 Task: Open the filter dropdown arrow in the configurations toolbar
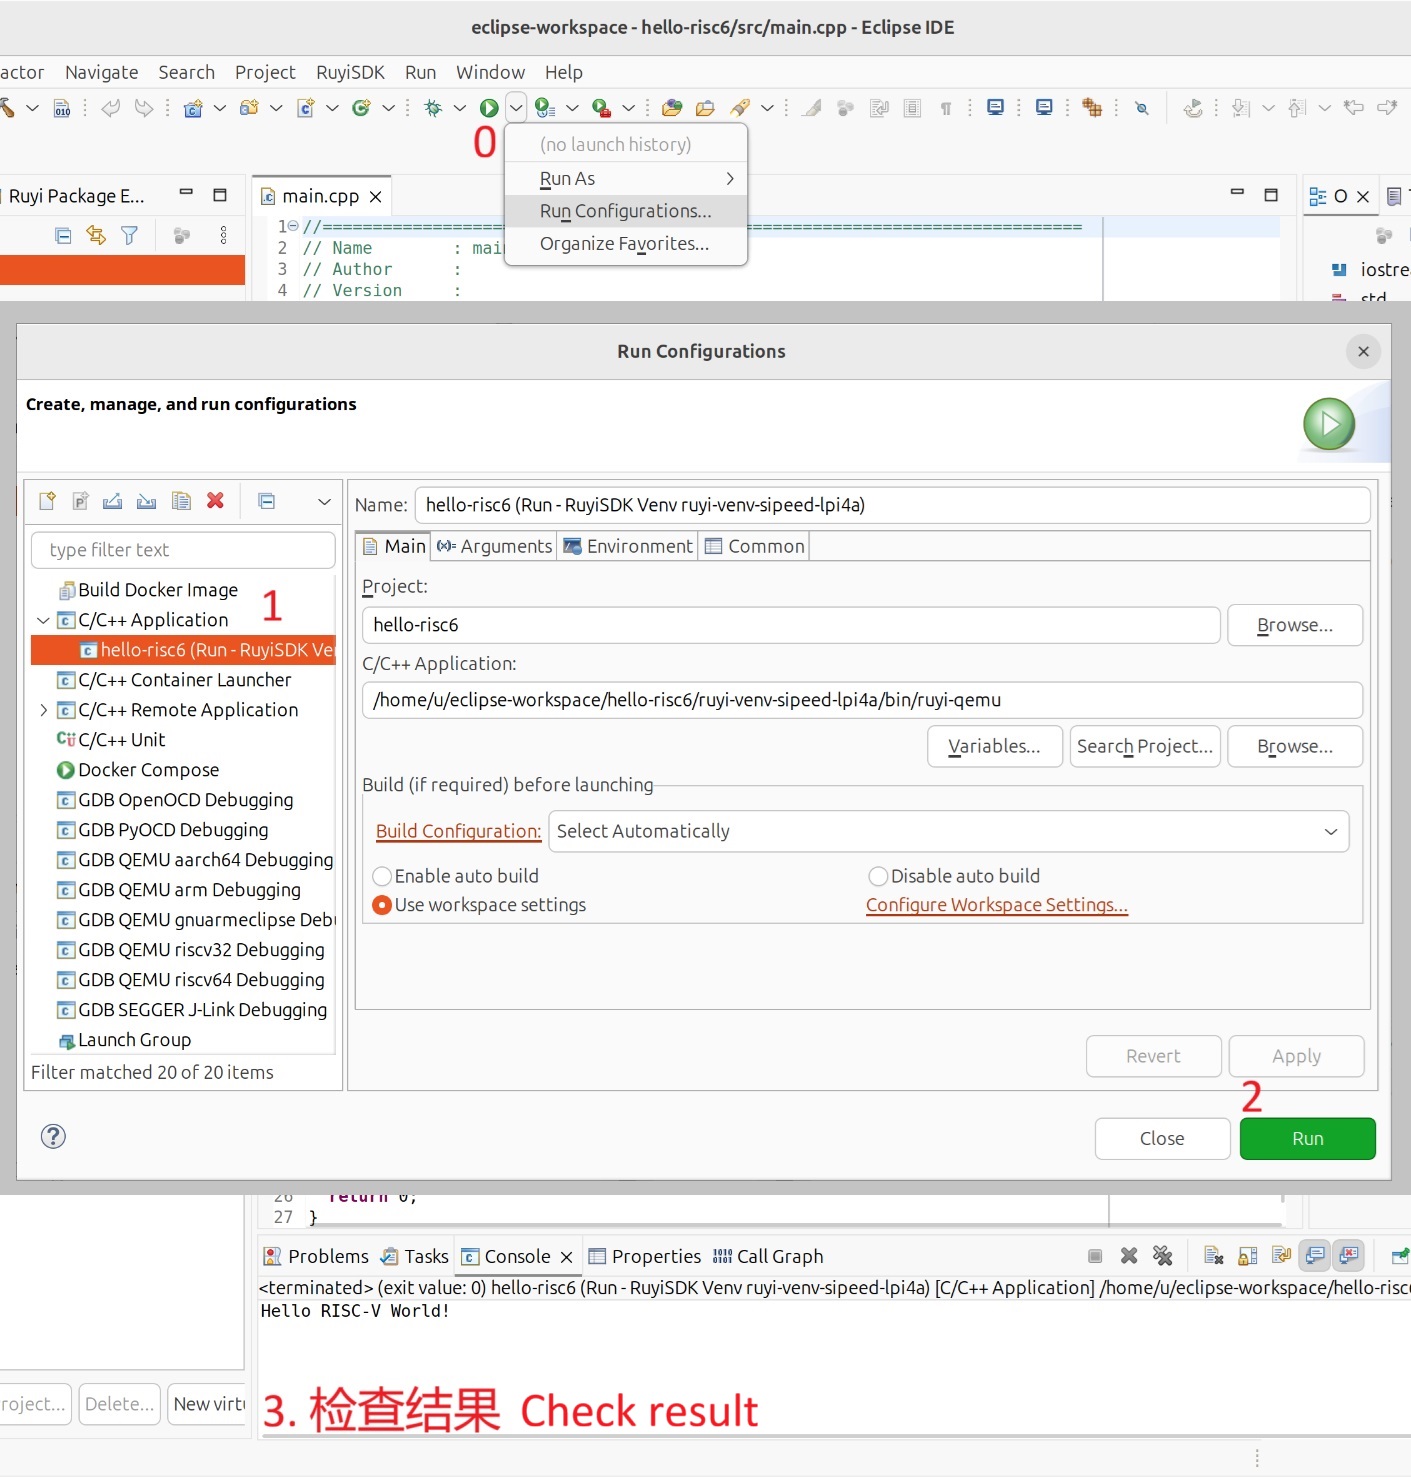324,501
